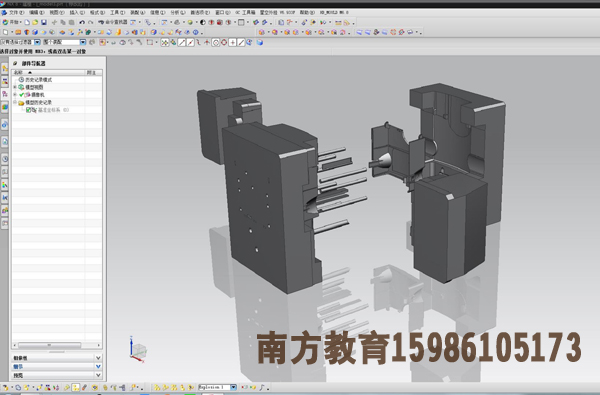Open the 帮助 (Help) menu
Screen dimensions: 600x395
pyautogui.click(x=307, y=13)
